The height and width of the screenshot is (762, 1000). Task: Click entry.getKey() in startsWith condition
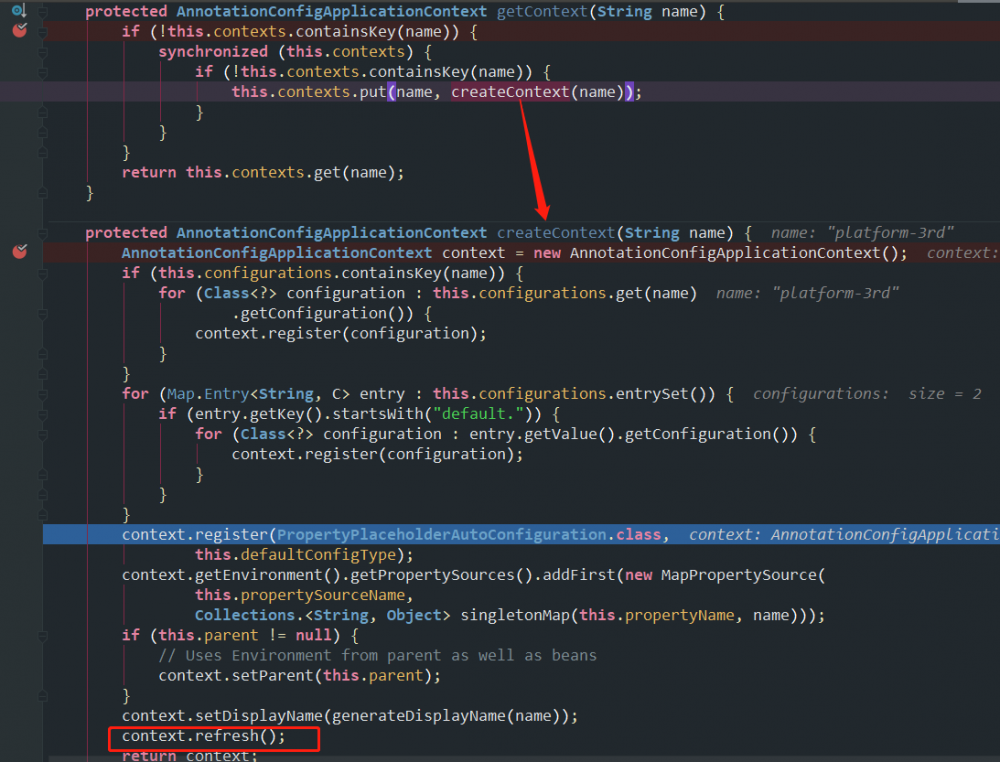tap(258, 414)
